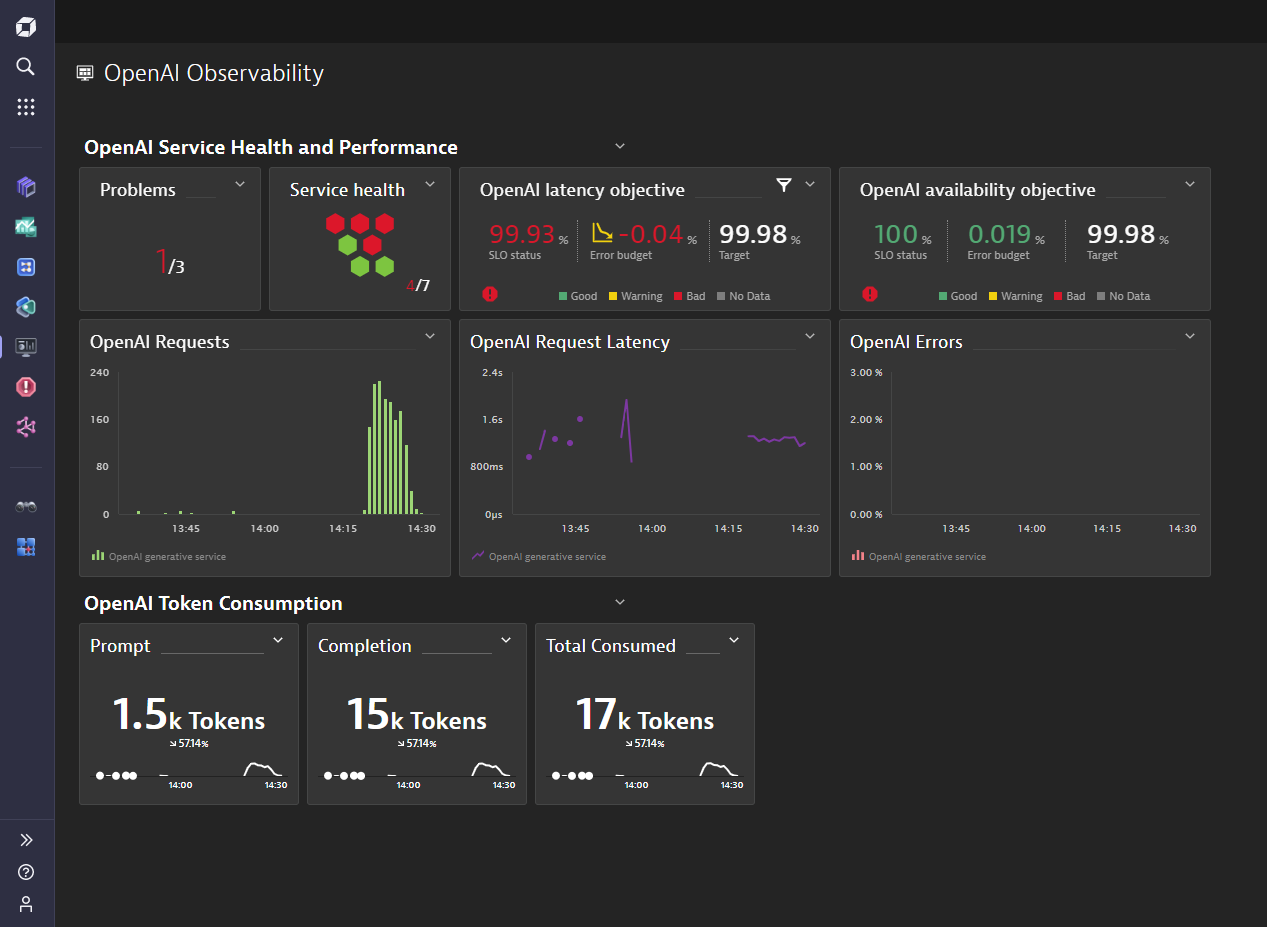
Task: Open the user profile at the sidebar bottom
Action: pyautogui.click(x=25, y=904)
